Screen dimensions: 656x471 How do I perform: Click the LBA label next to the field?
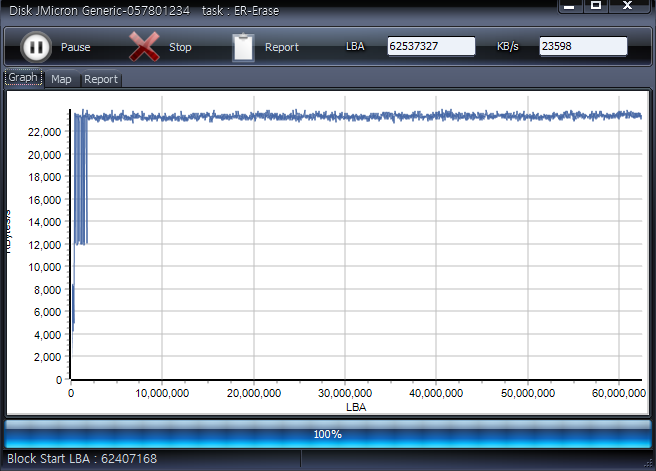(x=355, y=46)
